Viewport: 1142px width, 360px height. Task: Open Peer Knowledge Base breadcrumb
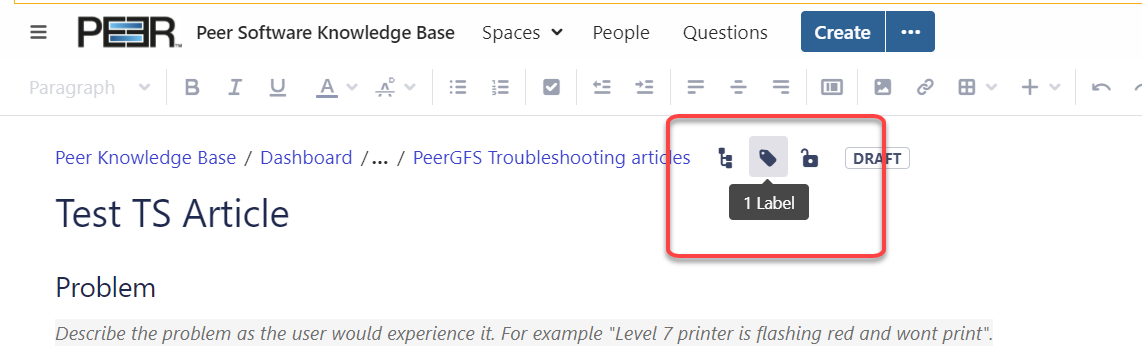click(146, 157)
